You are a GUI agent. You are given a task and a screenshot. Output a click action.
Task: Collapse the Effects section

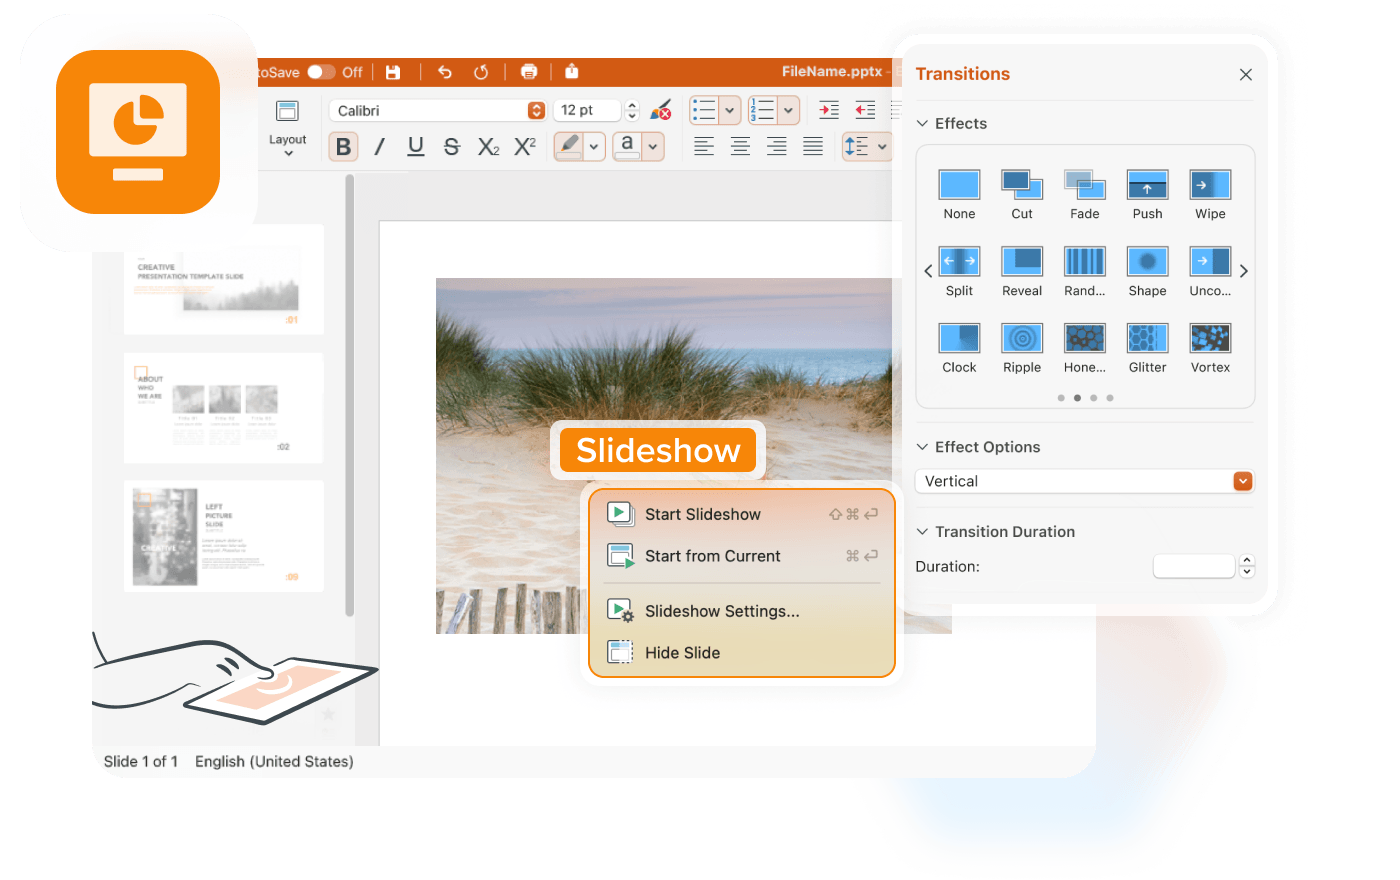pyautogui.click(x=922, y=124)
